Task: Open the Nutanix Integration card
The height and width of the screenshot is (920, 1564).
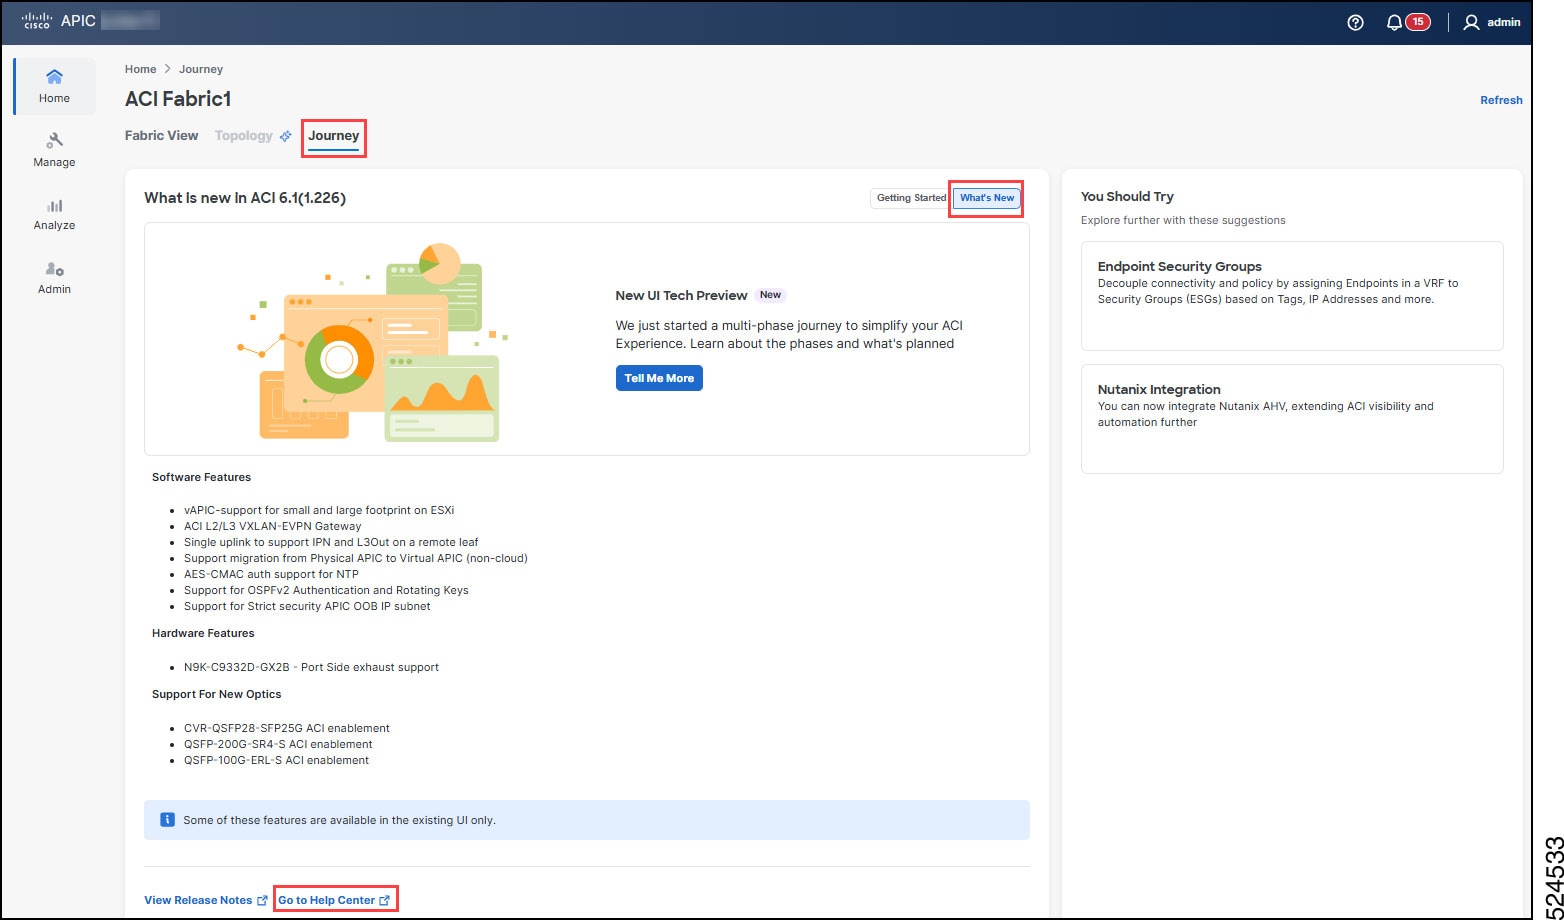Action: (1292, 419)
